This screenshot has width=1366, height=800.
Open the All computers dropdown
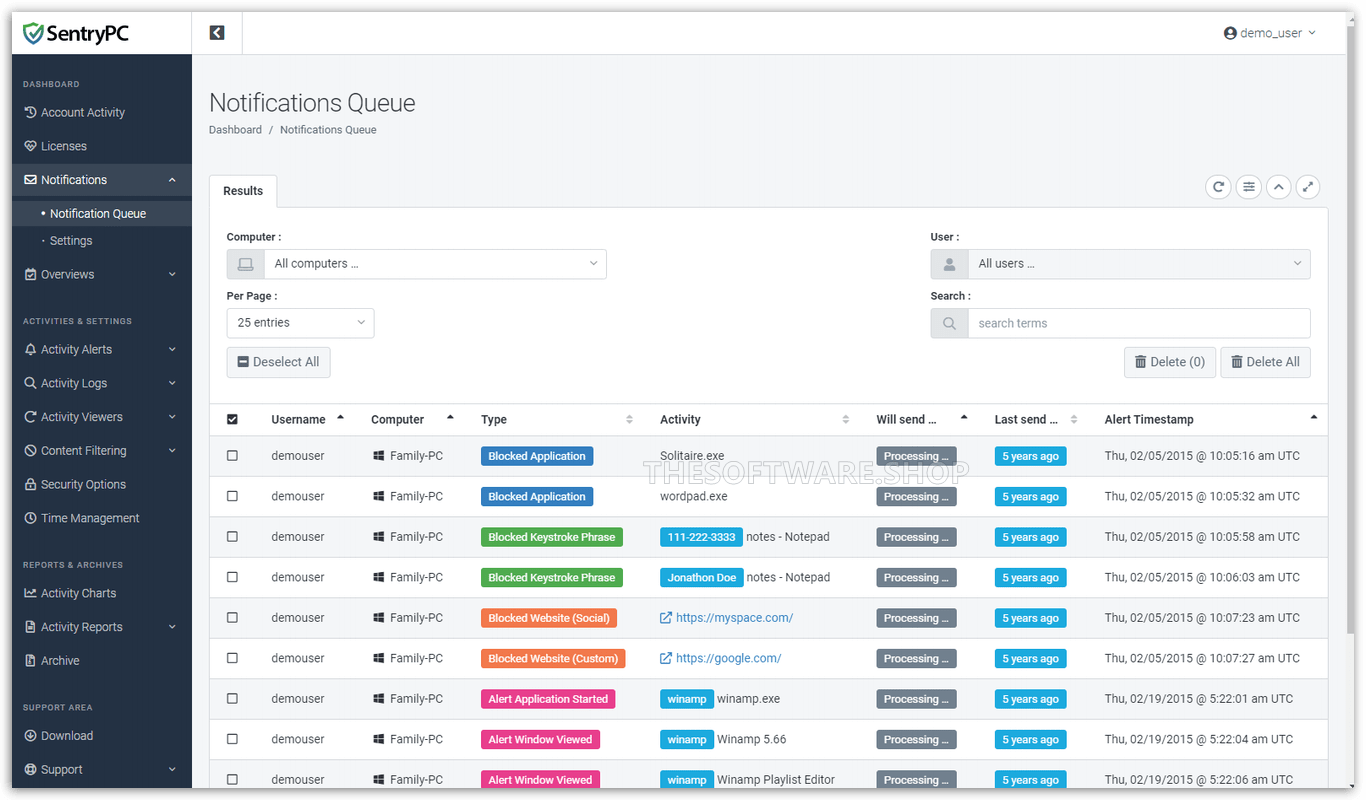435,264
